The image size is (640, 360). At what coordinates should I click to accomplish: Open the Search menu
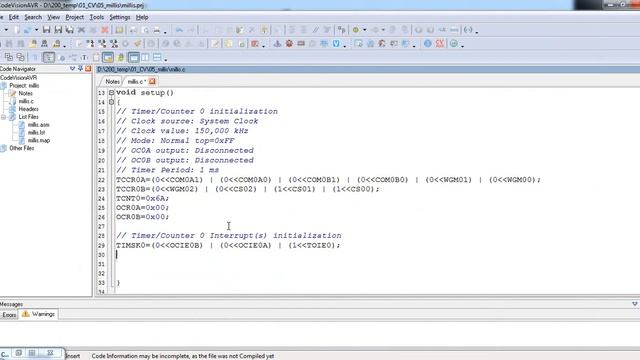pyautogui.click(x=33, y=17)
